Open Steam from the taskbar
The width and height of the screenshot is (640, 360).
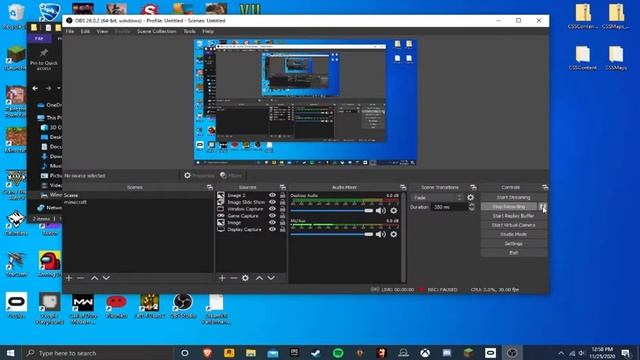(316, 353)
